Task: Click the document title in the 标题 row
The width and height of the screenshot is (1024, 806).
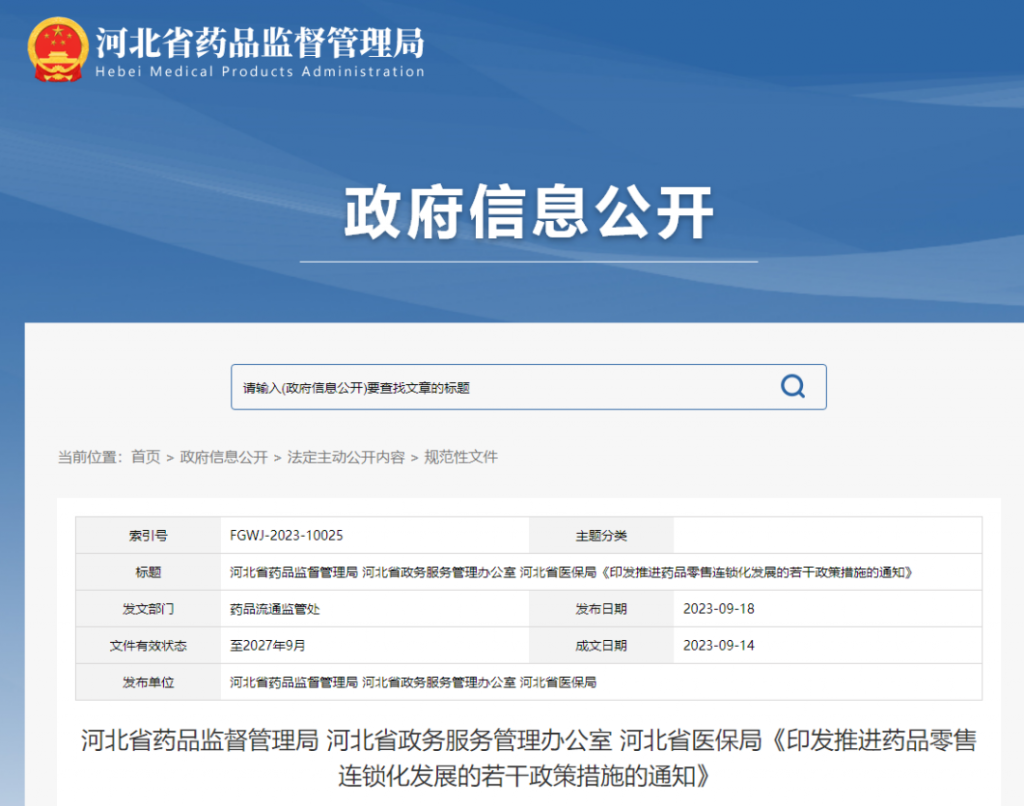Action: [572, 572]
